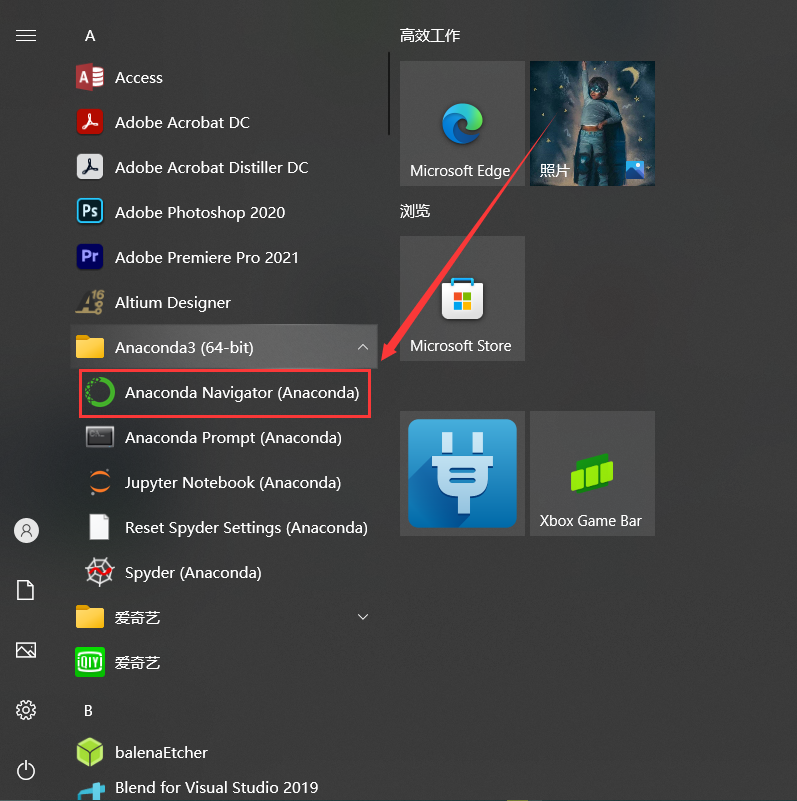Open the user account icon
The height and width of the screenshot is (801, 797).
click(x=26, y=530)
